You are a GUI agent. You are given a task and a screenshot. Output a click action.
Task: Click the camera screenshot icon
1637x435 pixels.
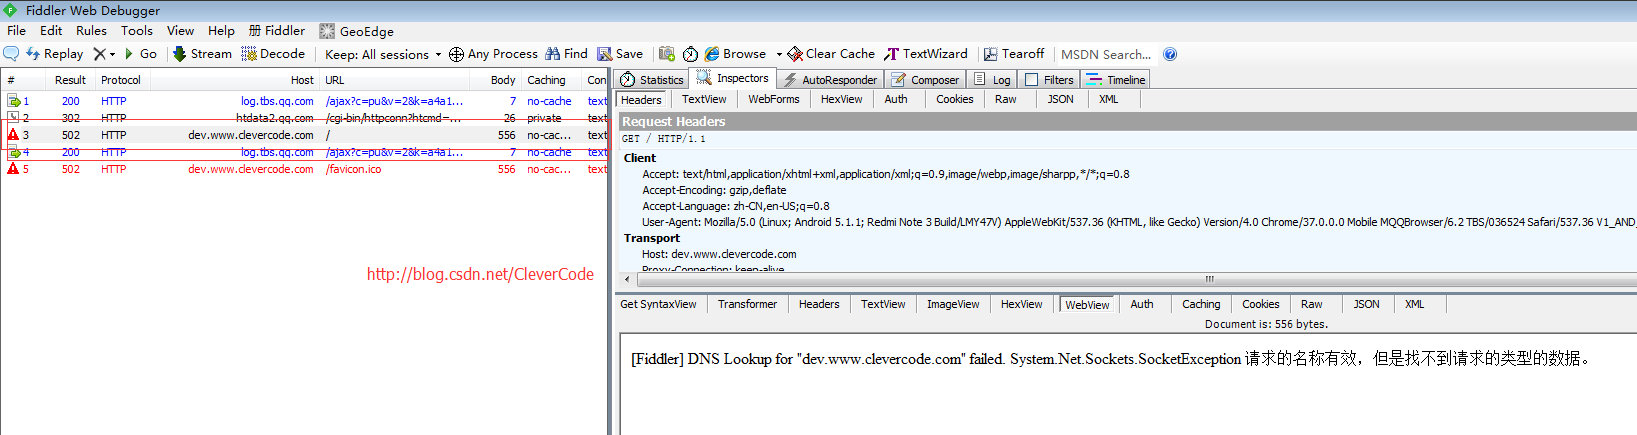click(x=667, y=54)
